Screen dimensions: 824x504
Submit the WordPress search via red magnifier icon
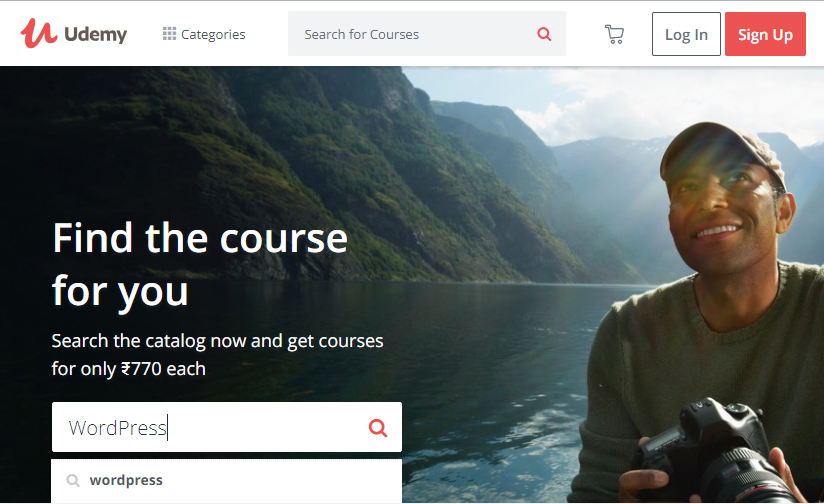point(377,428)
